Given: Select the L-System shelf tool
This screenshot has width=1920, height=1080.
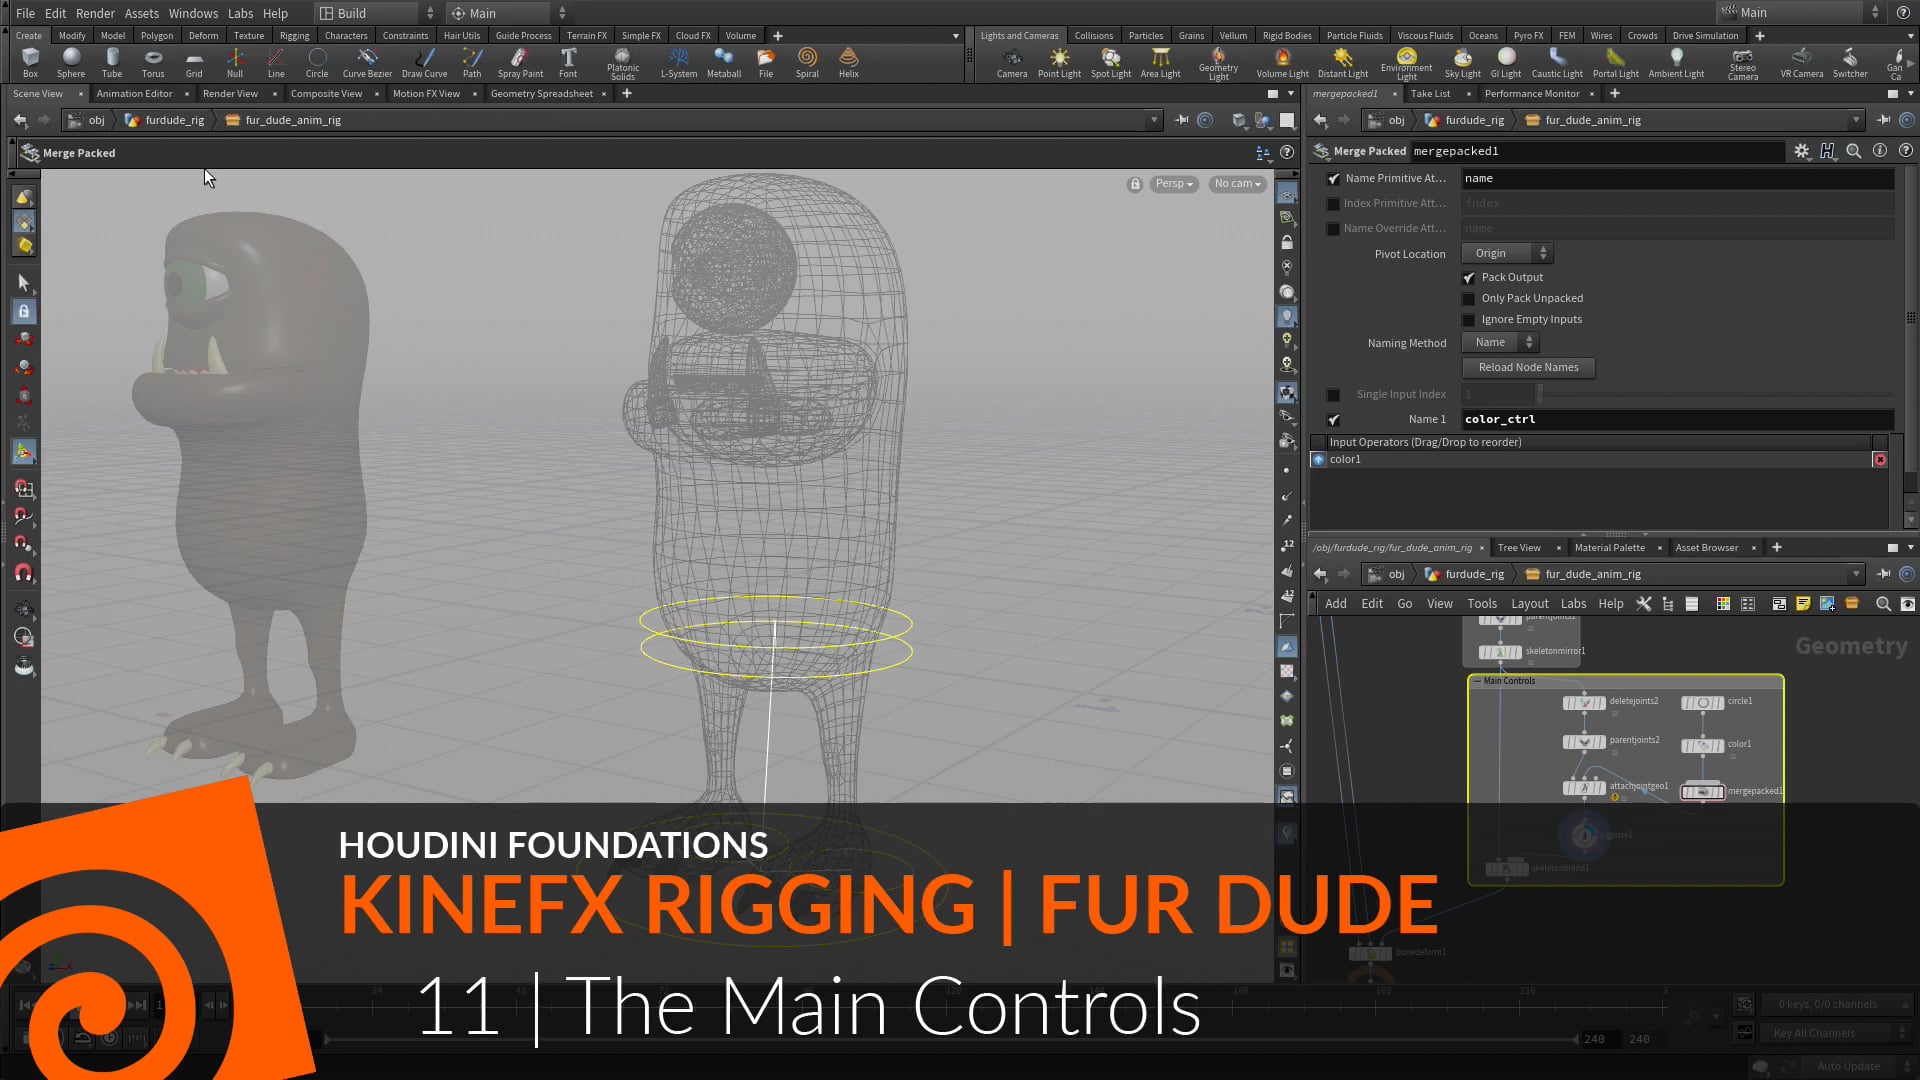Looking at the screenshot, I should tap(678, 63).
